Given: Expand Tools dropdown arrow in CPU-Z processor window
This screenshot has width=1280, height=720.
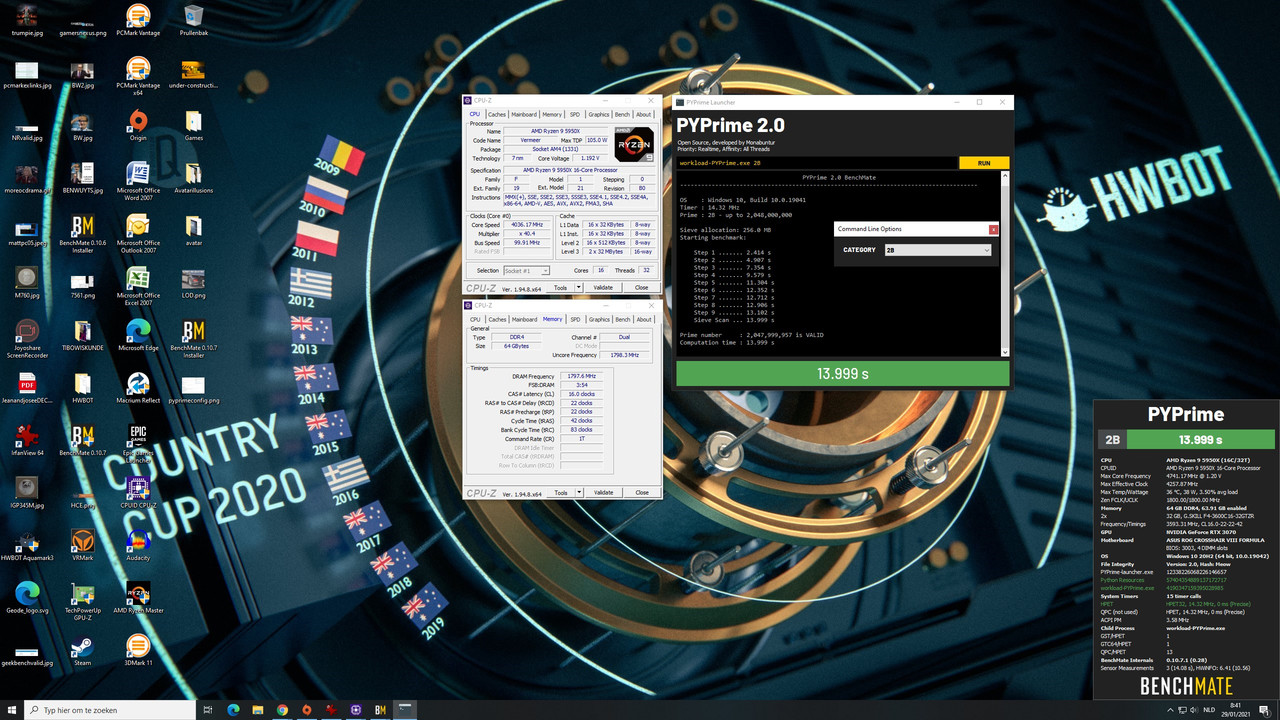Looking at the screenshot, I should pyautogui.click(x=577, y=287).
